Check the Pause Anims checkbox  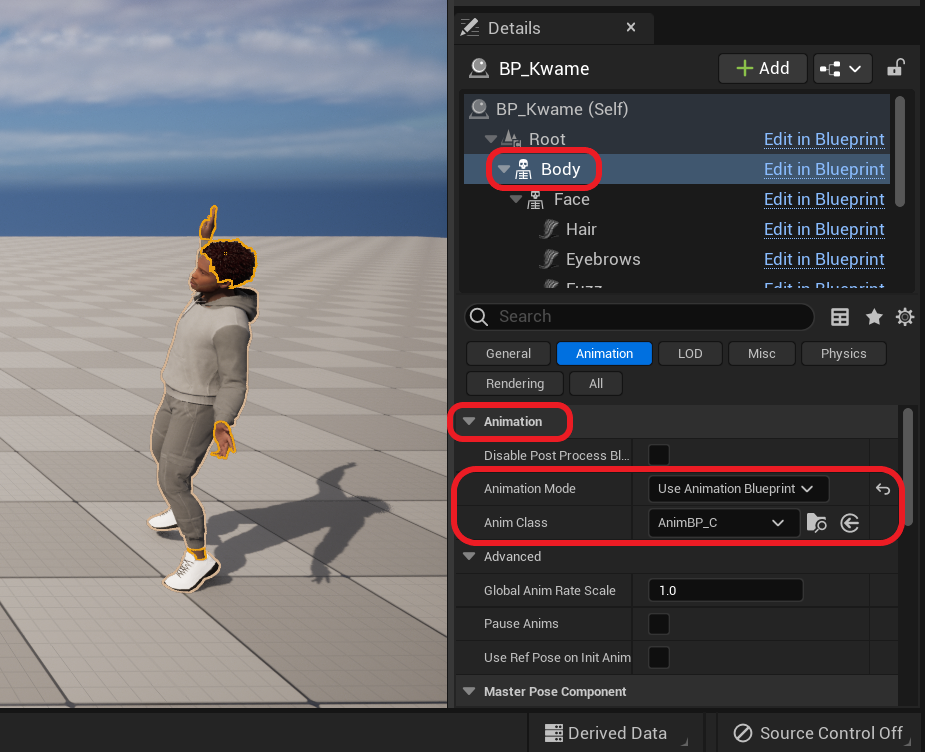pos(659,624)
